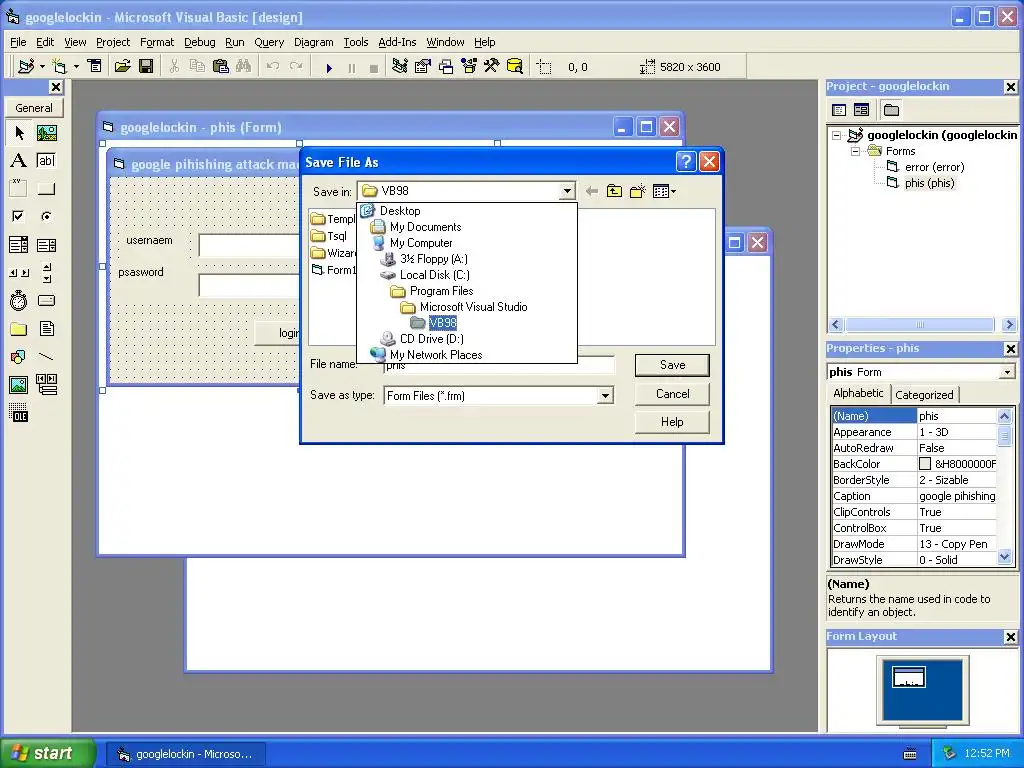Open the Project menu
The width and height of the screenshot is (1024, 768).
(113, 42)
